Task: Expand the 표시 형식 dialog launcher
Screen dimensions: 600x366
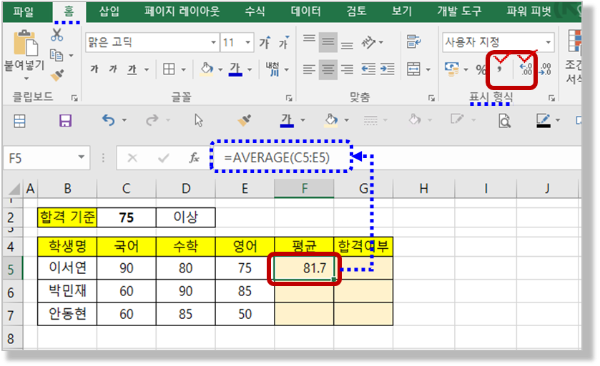Action: coord(551,98)
